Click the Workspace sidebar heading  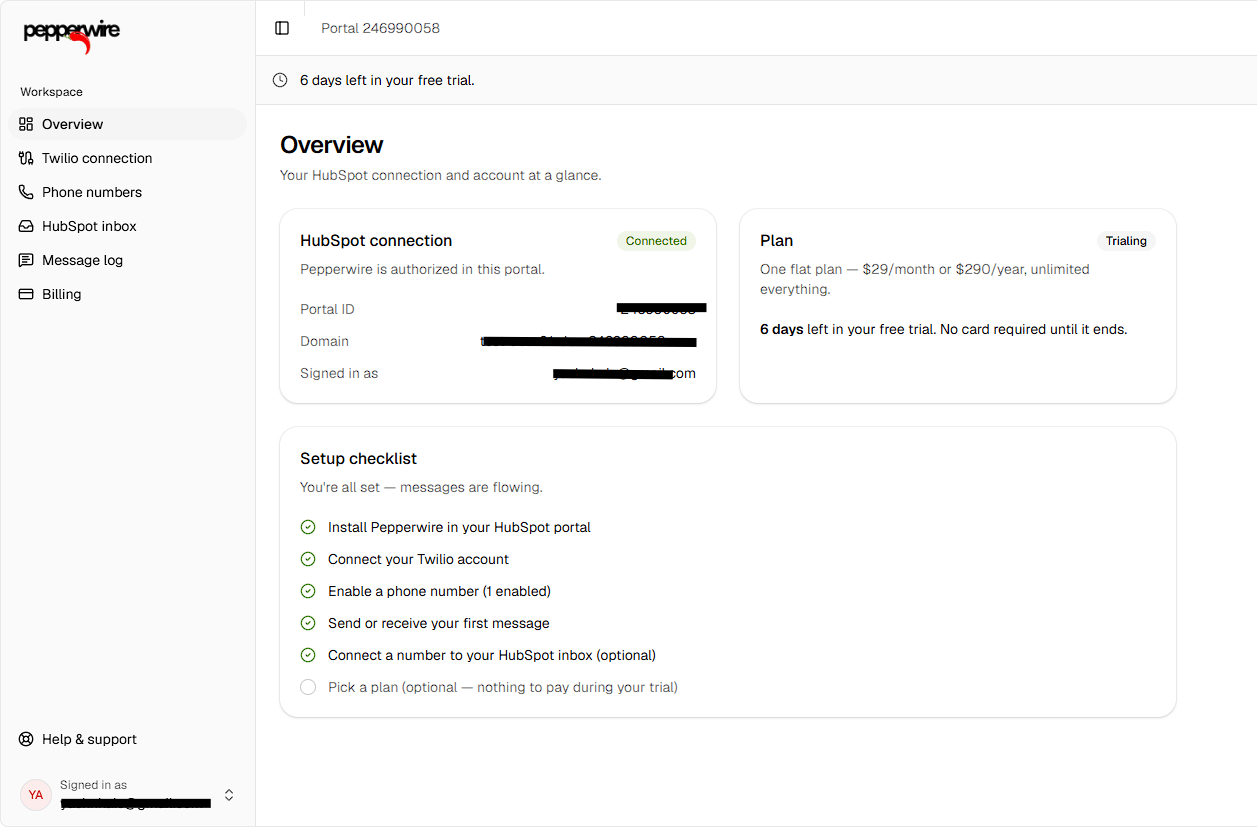51,92
